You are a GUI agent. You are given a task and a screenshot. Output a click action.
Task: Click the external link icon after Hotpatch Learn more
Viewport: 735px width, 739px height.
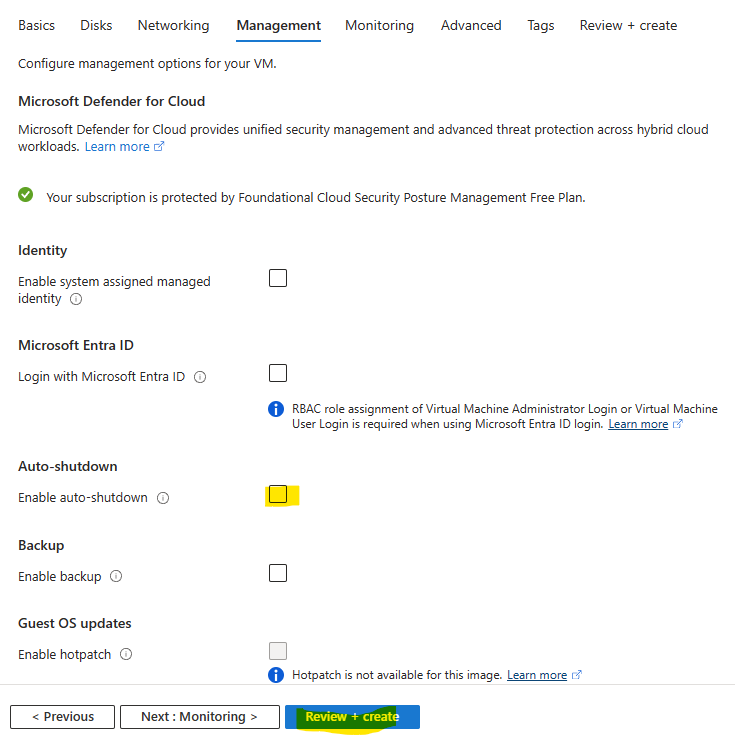577,675
